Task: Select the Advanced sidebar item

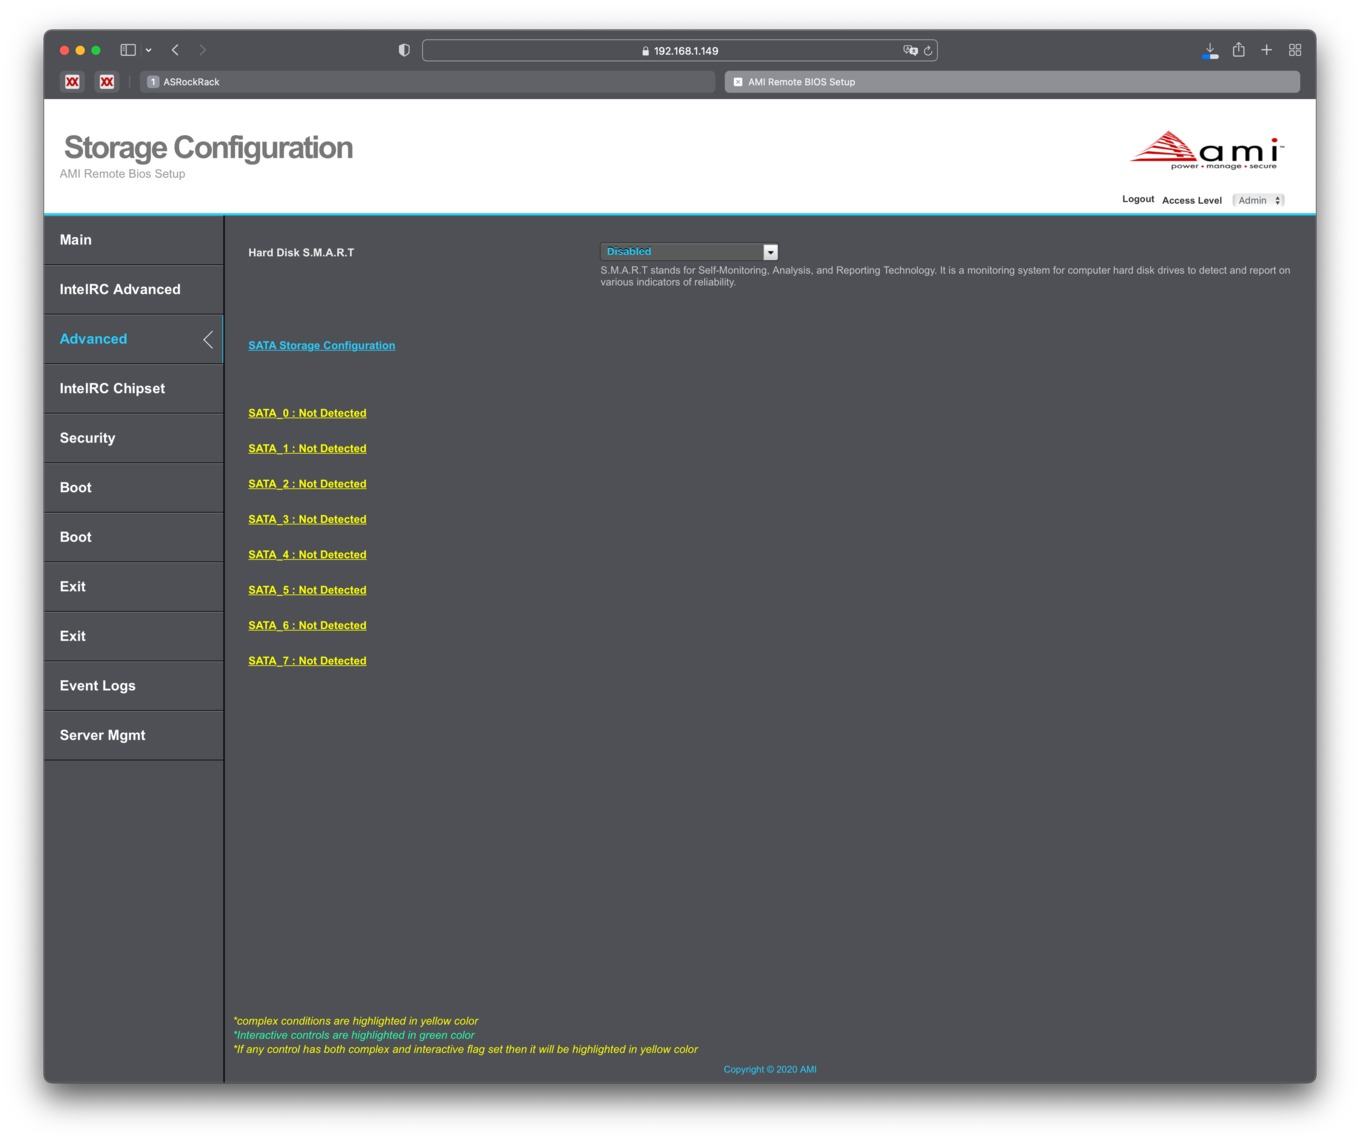Action: click(x=133, y=339)
